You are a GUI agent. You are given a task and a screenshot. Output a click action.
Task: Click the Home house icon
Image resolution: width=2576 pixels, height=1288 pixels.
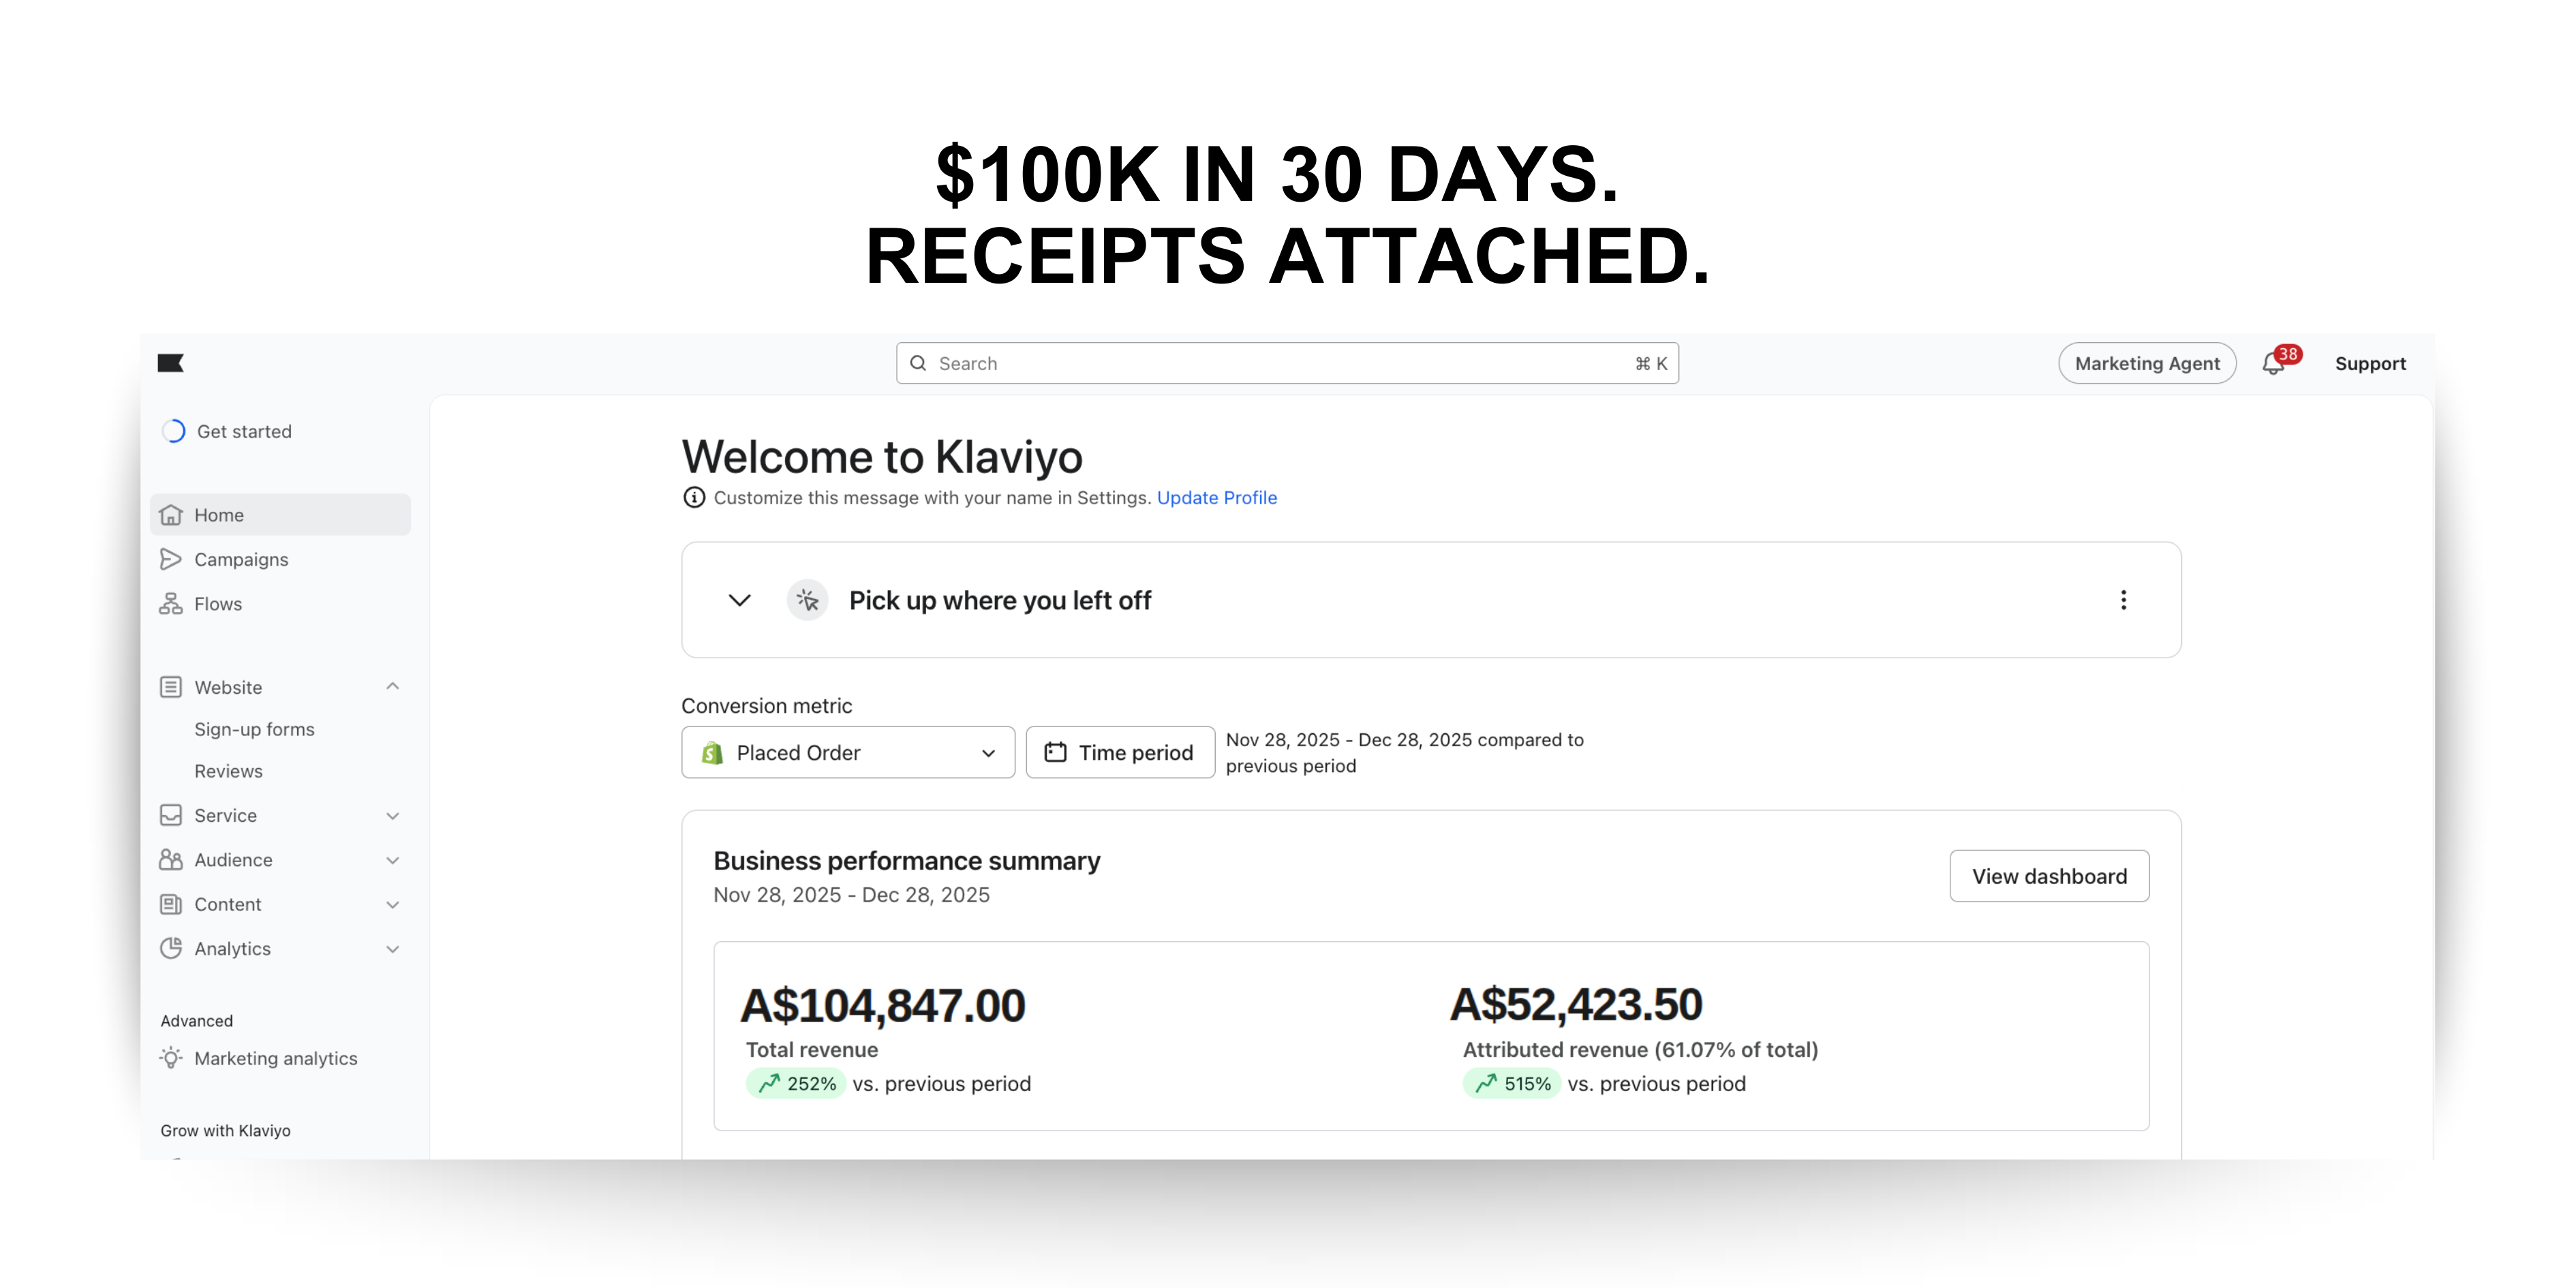(171, 515)
